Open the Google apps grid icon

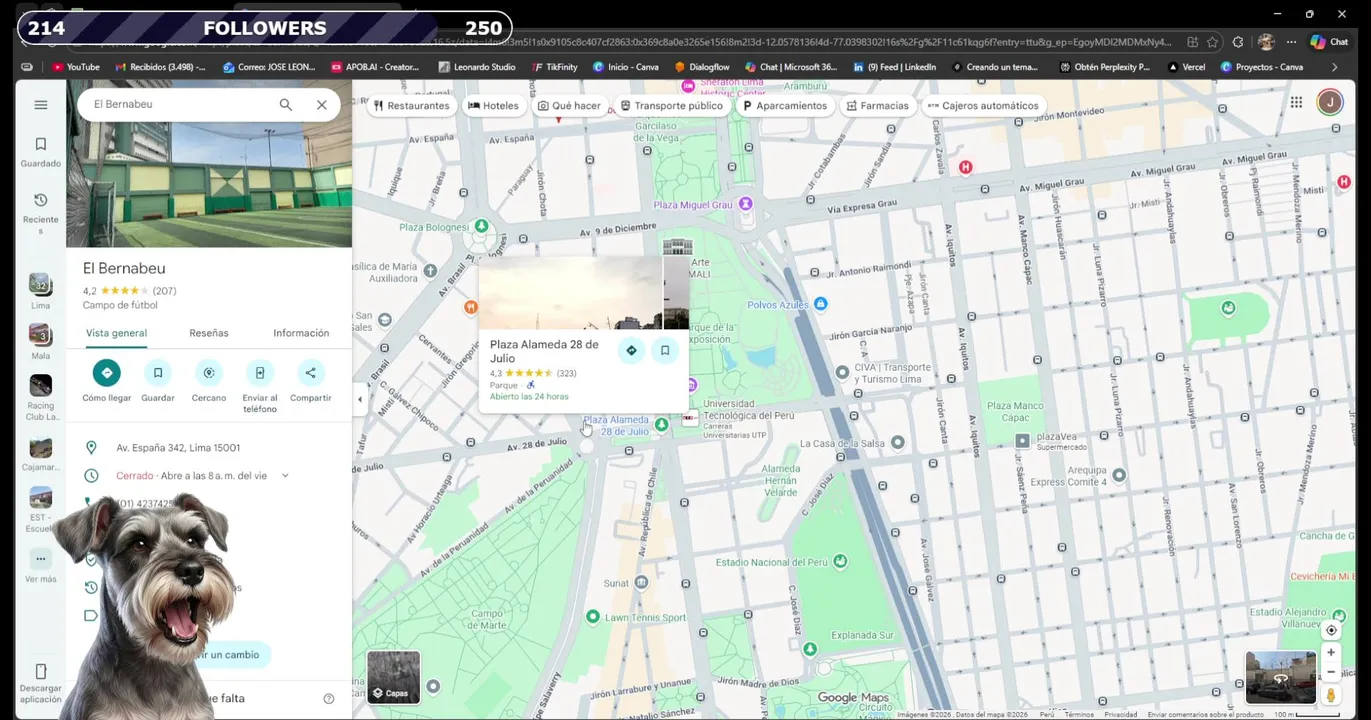pos(1296,102)
